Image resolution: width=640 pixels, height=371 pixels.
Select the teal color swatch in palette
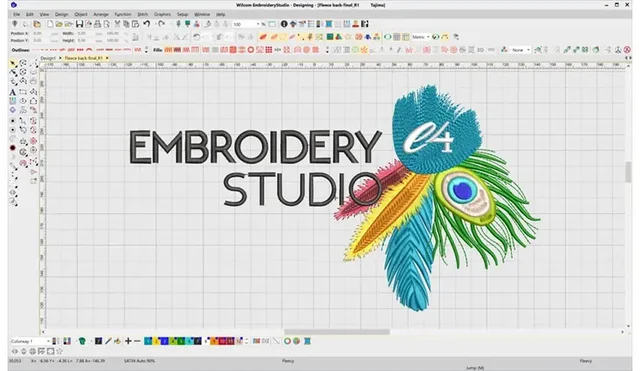[x=148, y=341]
